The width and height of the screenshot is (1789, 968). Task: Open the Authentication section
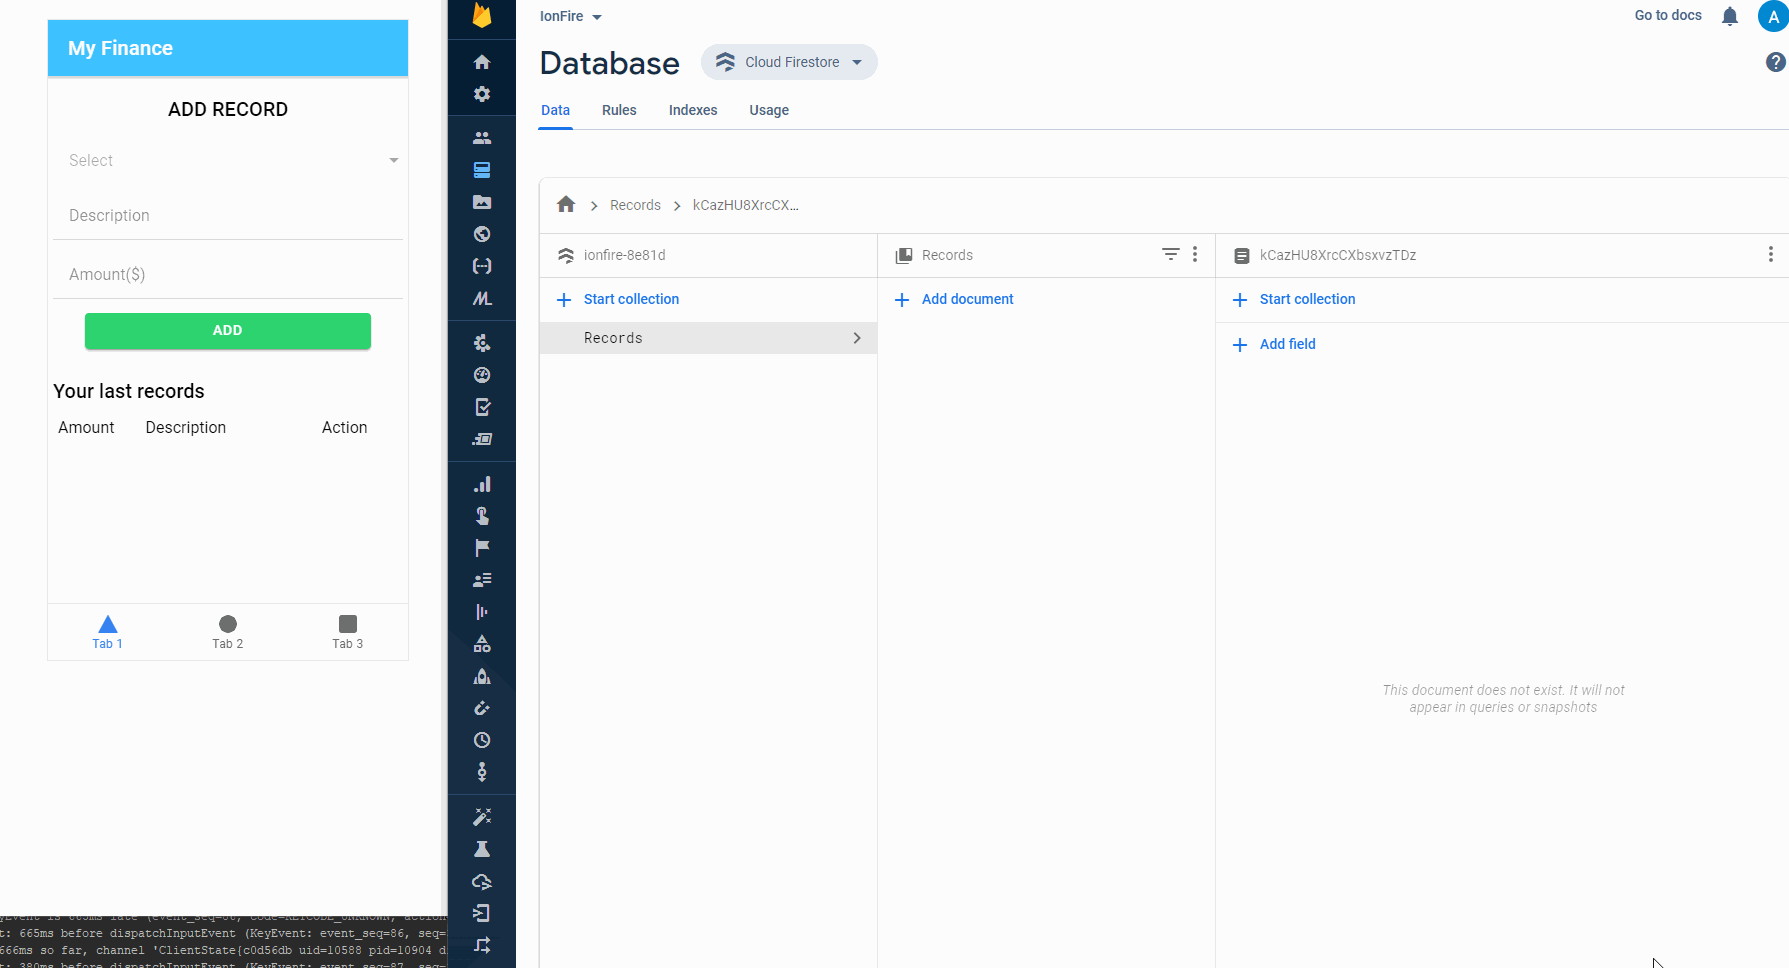(482, 136)
